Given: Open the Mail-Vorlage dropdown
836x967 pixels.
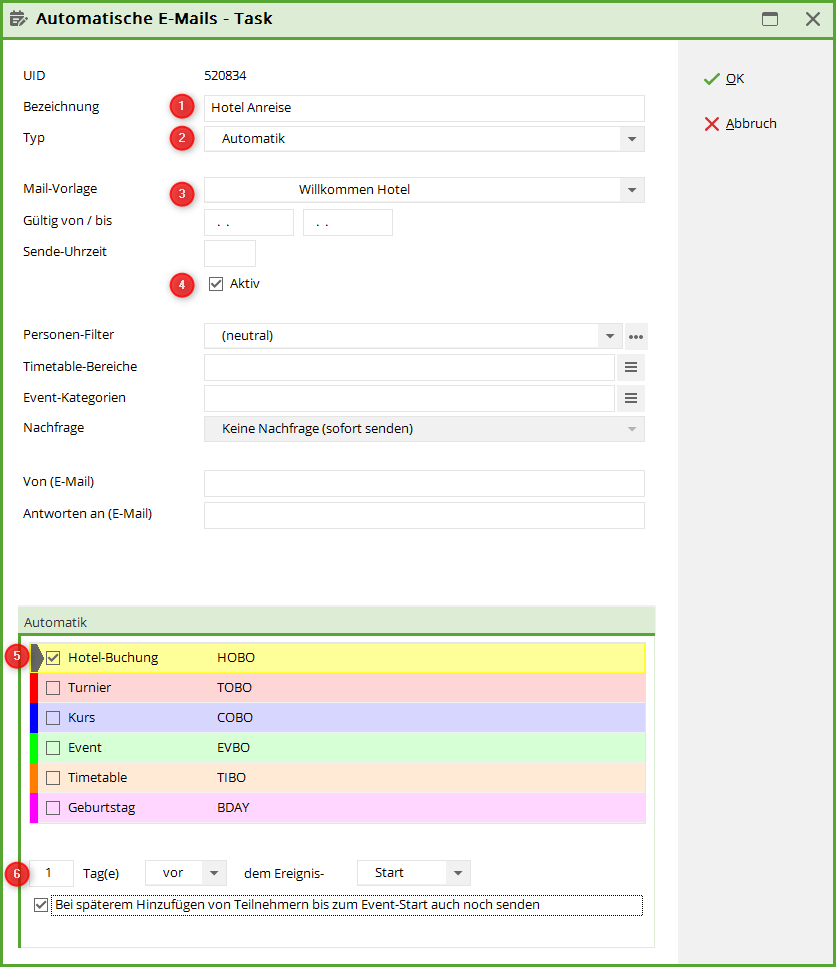Looking at the screenshot, I should tap(631, 190).
